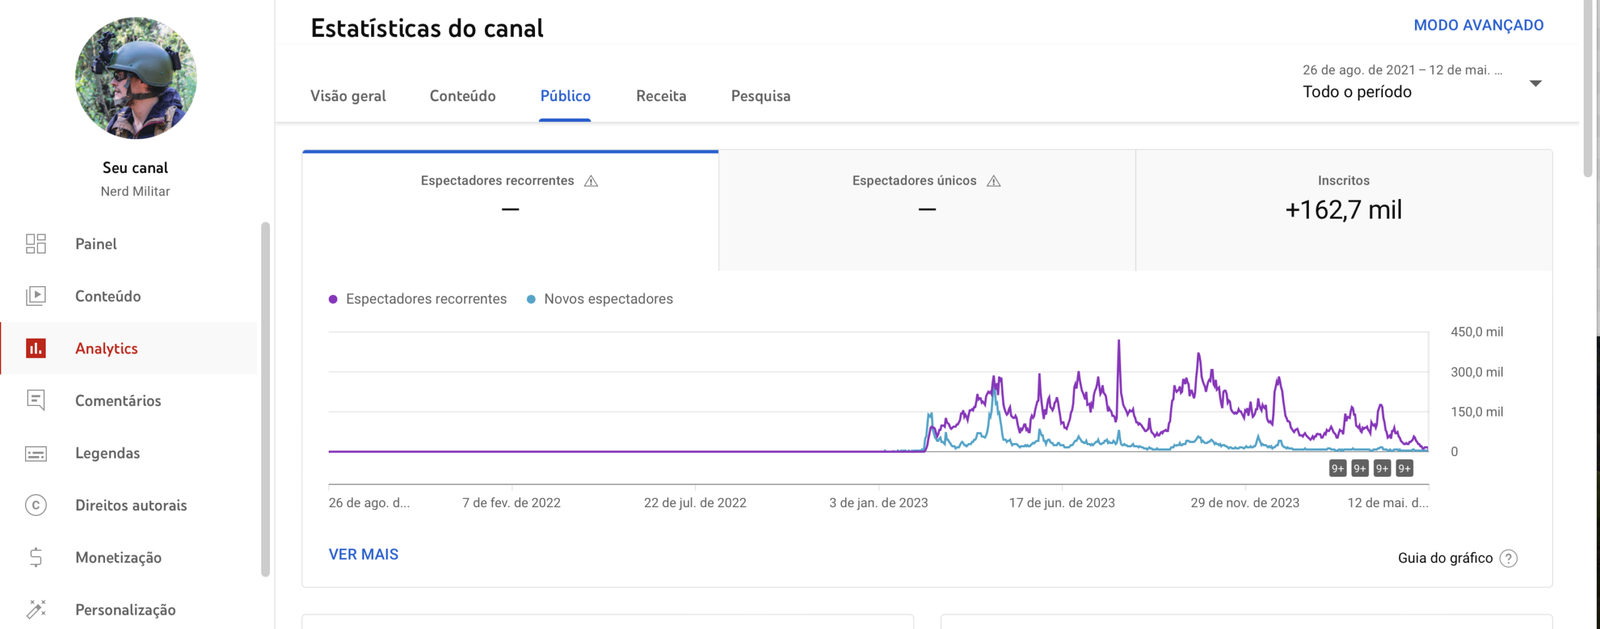Select the Inscritos metric card

[1343, 210]
